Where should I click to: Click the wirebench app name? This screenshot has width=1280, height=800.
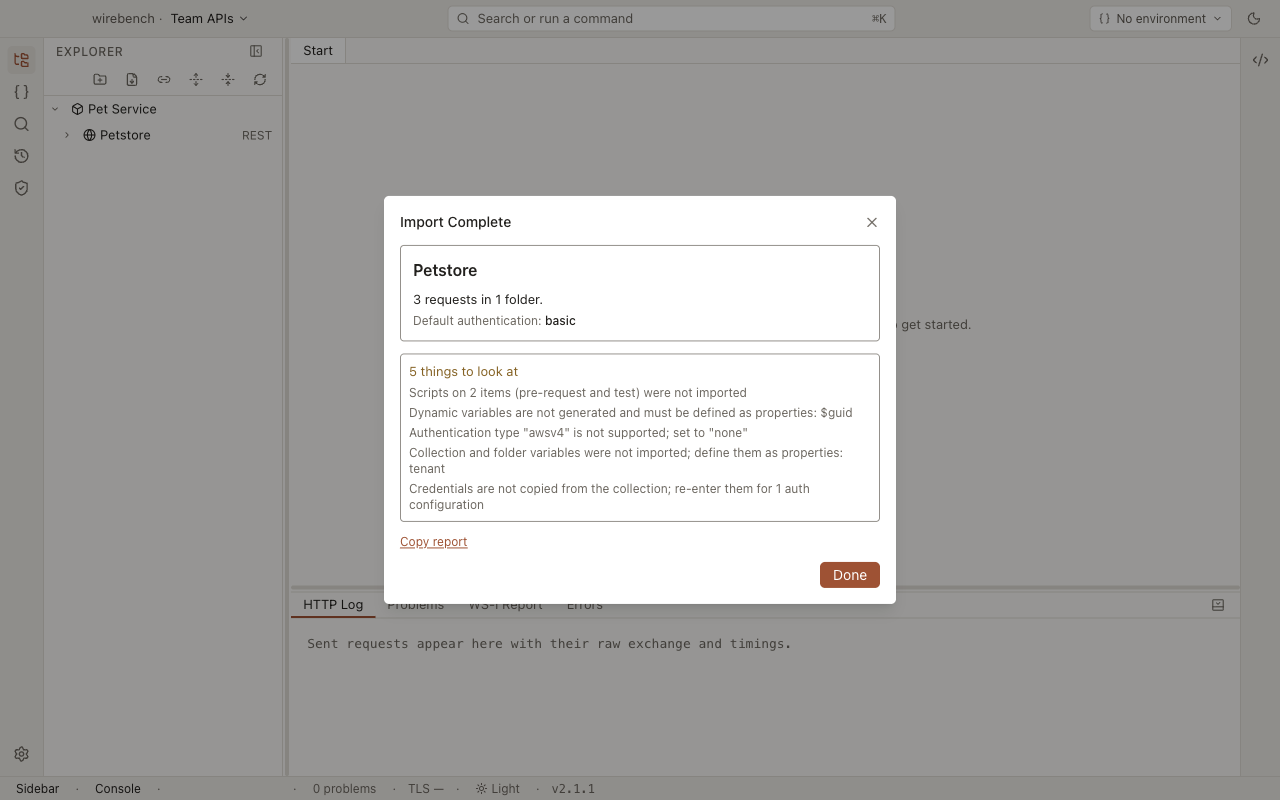click(x=122, y=18)
